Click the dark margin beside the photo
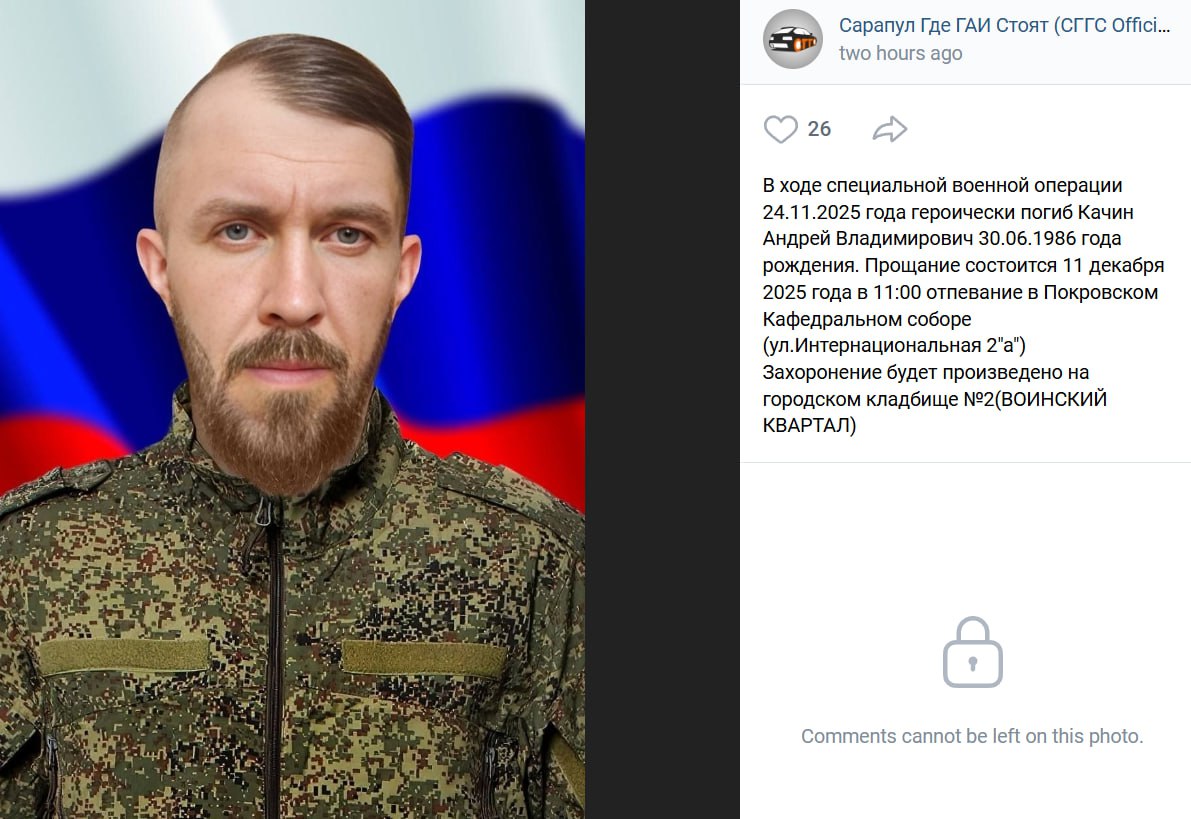The image size is (1191, 819). point(662,410)
